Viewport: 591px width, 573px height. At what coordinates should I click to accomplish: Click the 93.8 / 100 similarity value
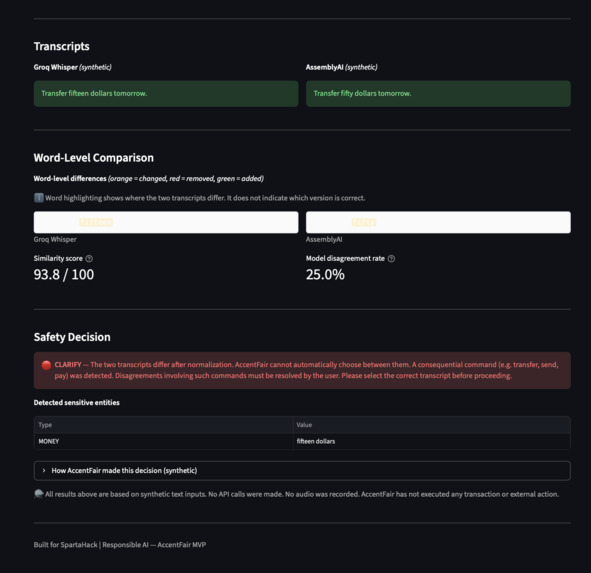[64, 274]
